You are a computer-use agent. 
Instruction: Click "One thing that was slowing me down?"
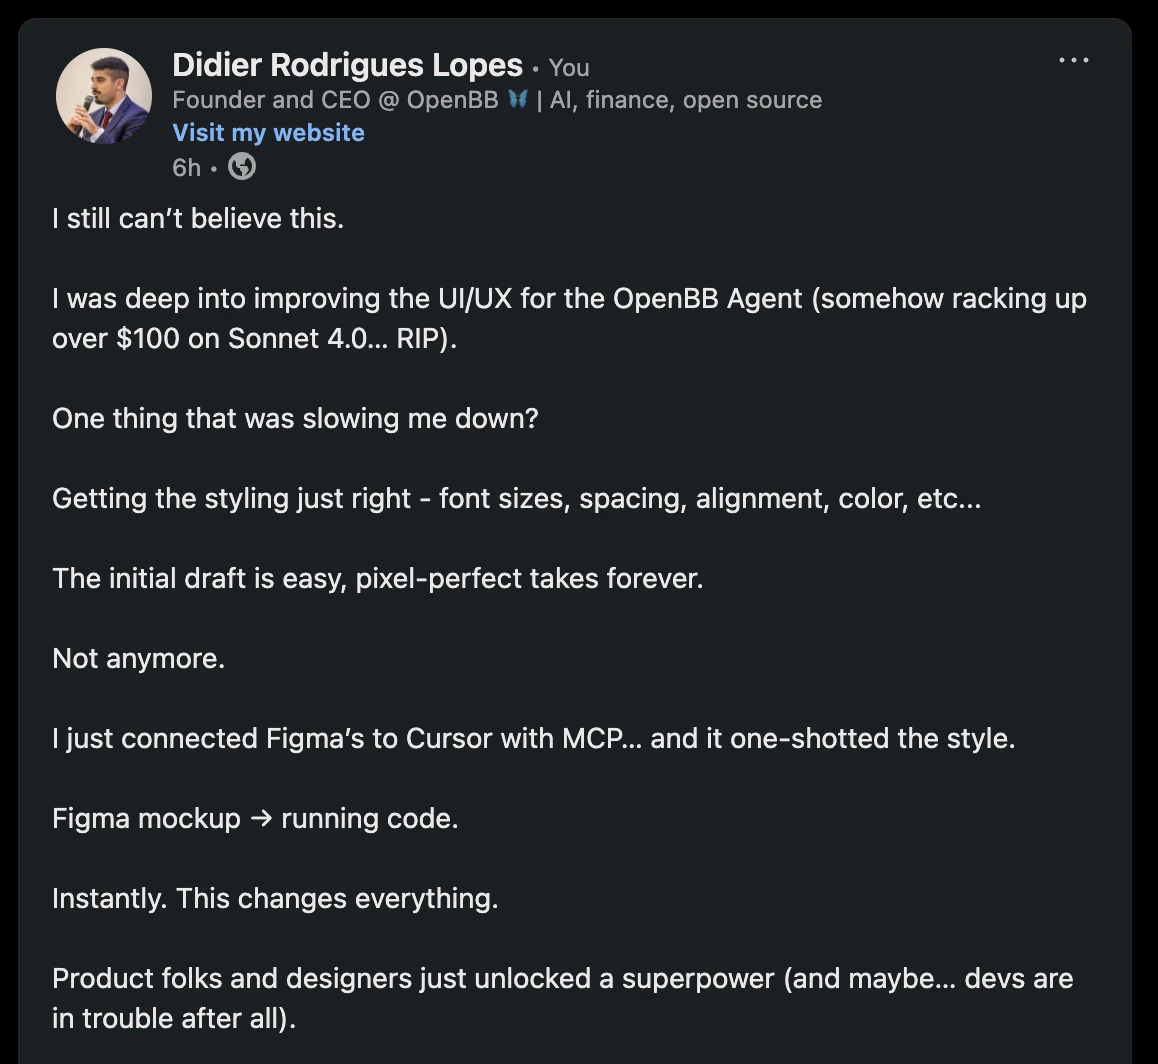pos(295,419)
